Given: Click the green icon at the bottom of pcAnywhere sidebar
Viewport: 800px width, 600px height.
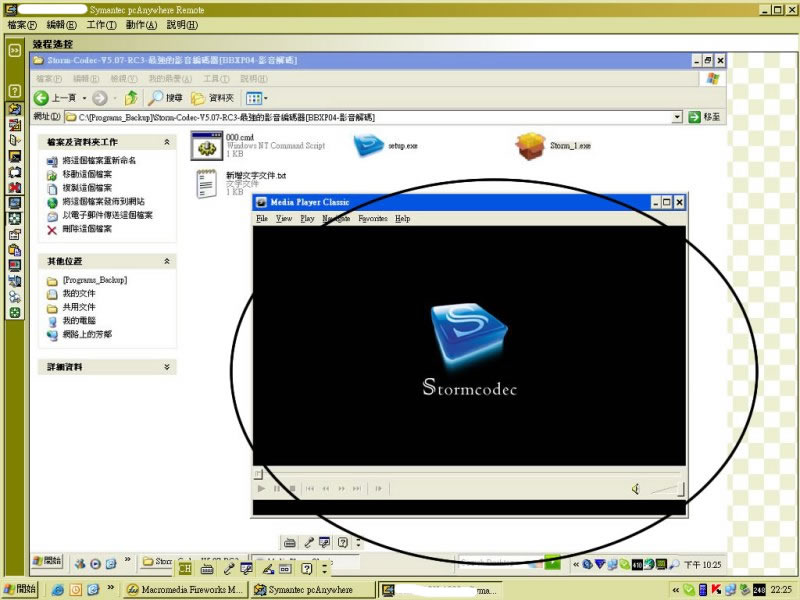Looking at the screenshot, I should pos(14,313).
